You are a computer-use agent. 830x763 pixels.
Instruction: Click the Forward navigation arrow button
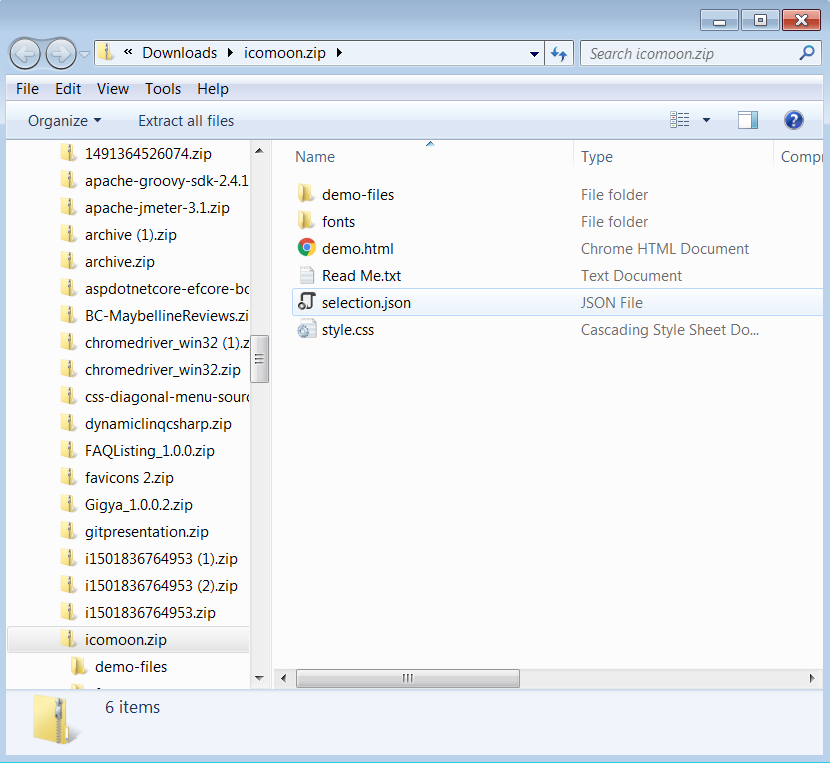60,53
